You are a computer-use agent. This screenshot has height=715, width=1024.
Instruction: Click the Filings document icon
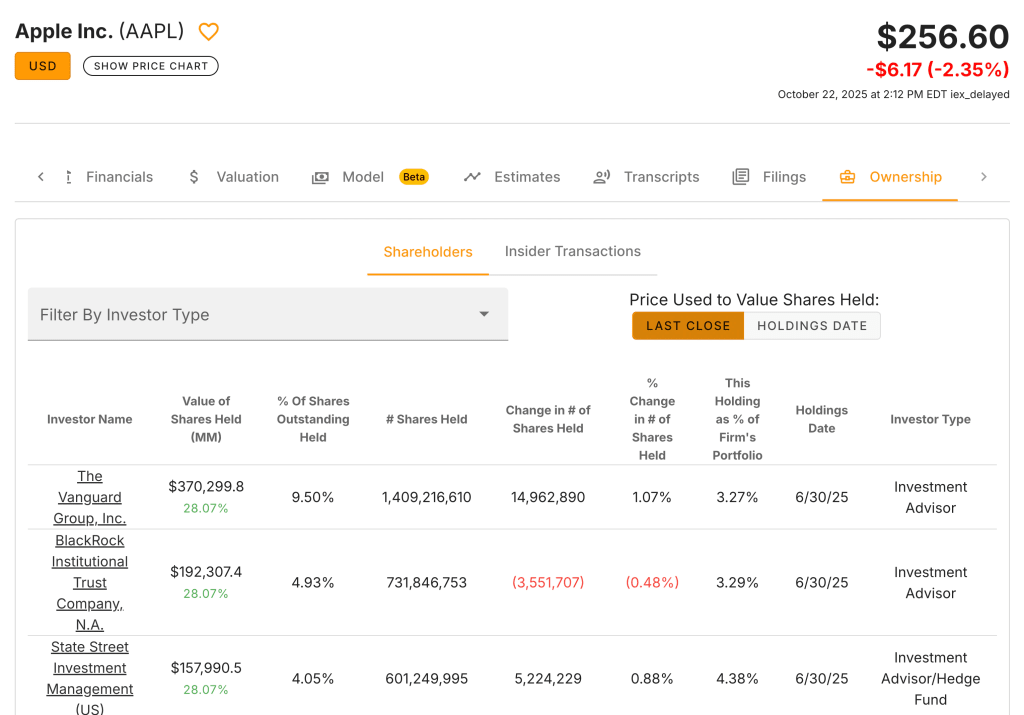741,177
